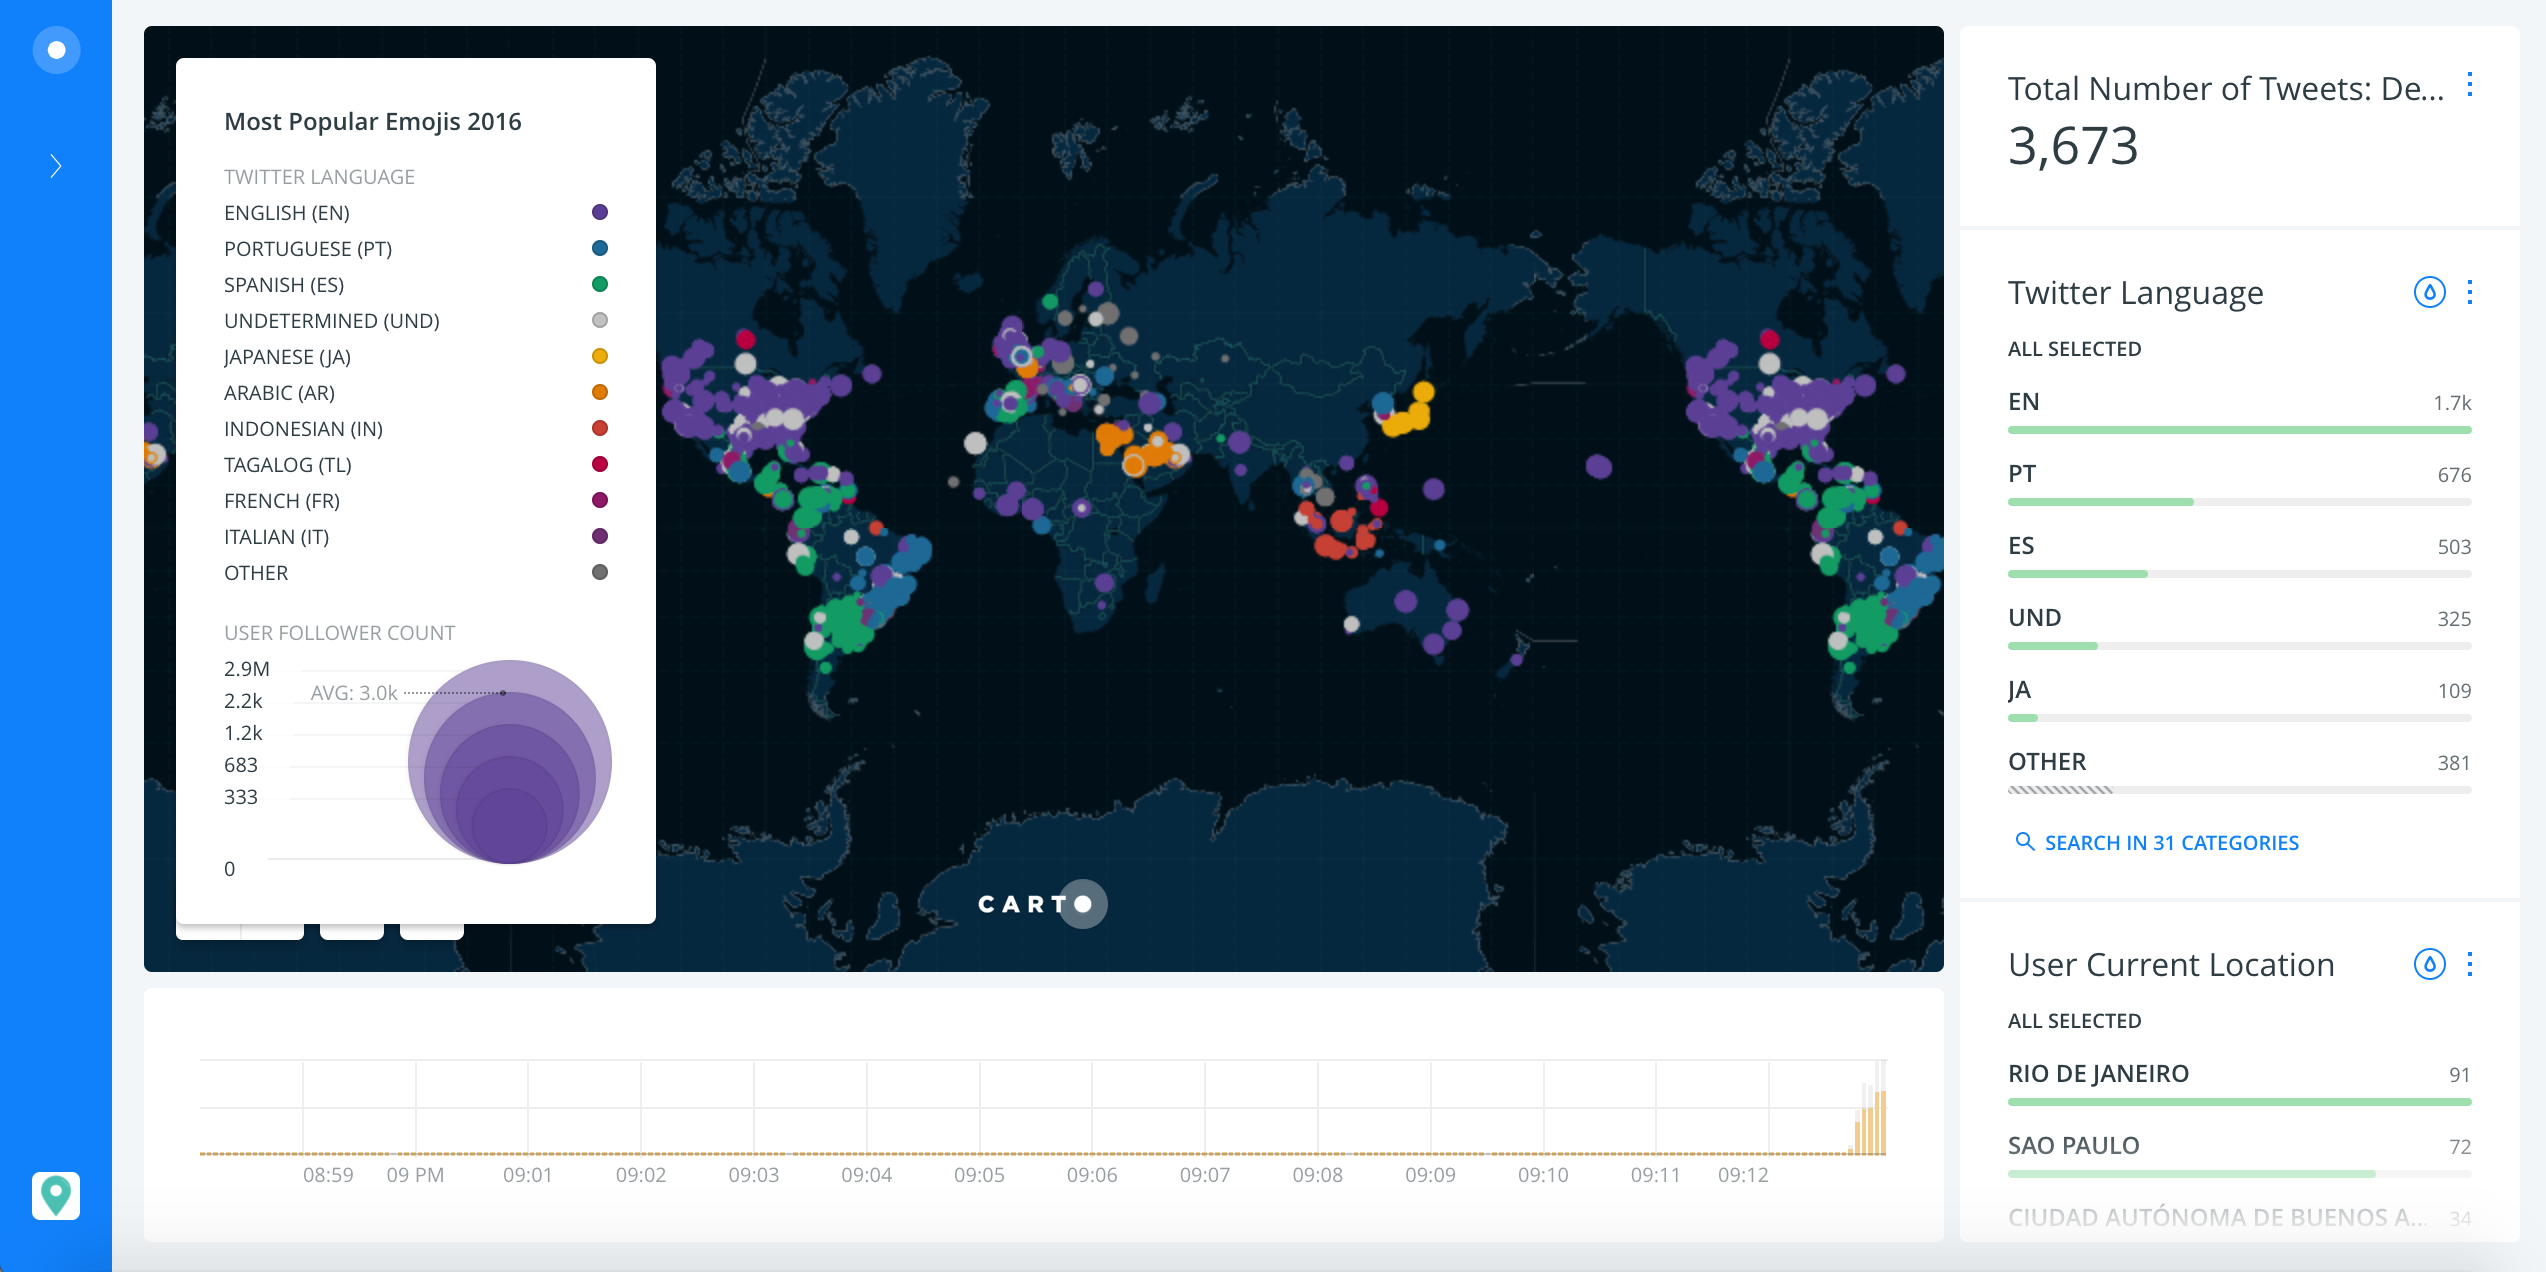Click Search in 31 Categories link
Screen dimensions: 2546x1272
click(2170, 843)
